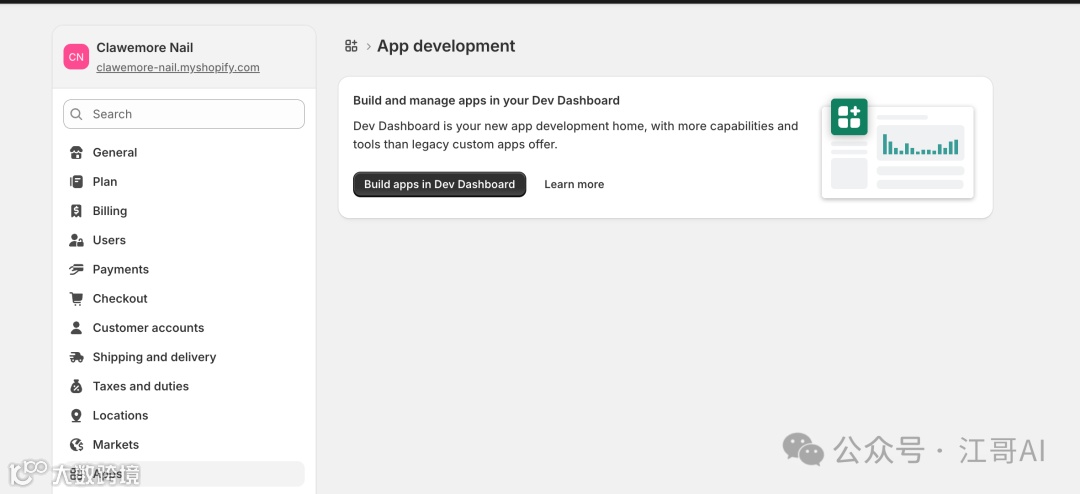1080x494 pixels.
Task: Open General settings
Action: pos(184,153)
